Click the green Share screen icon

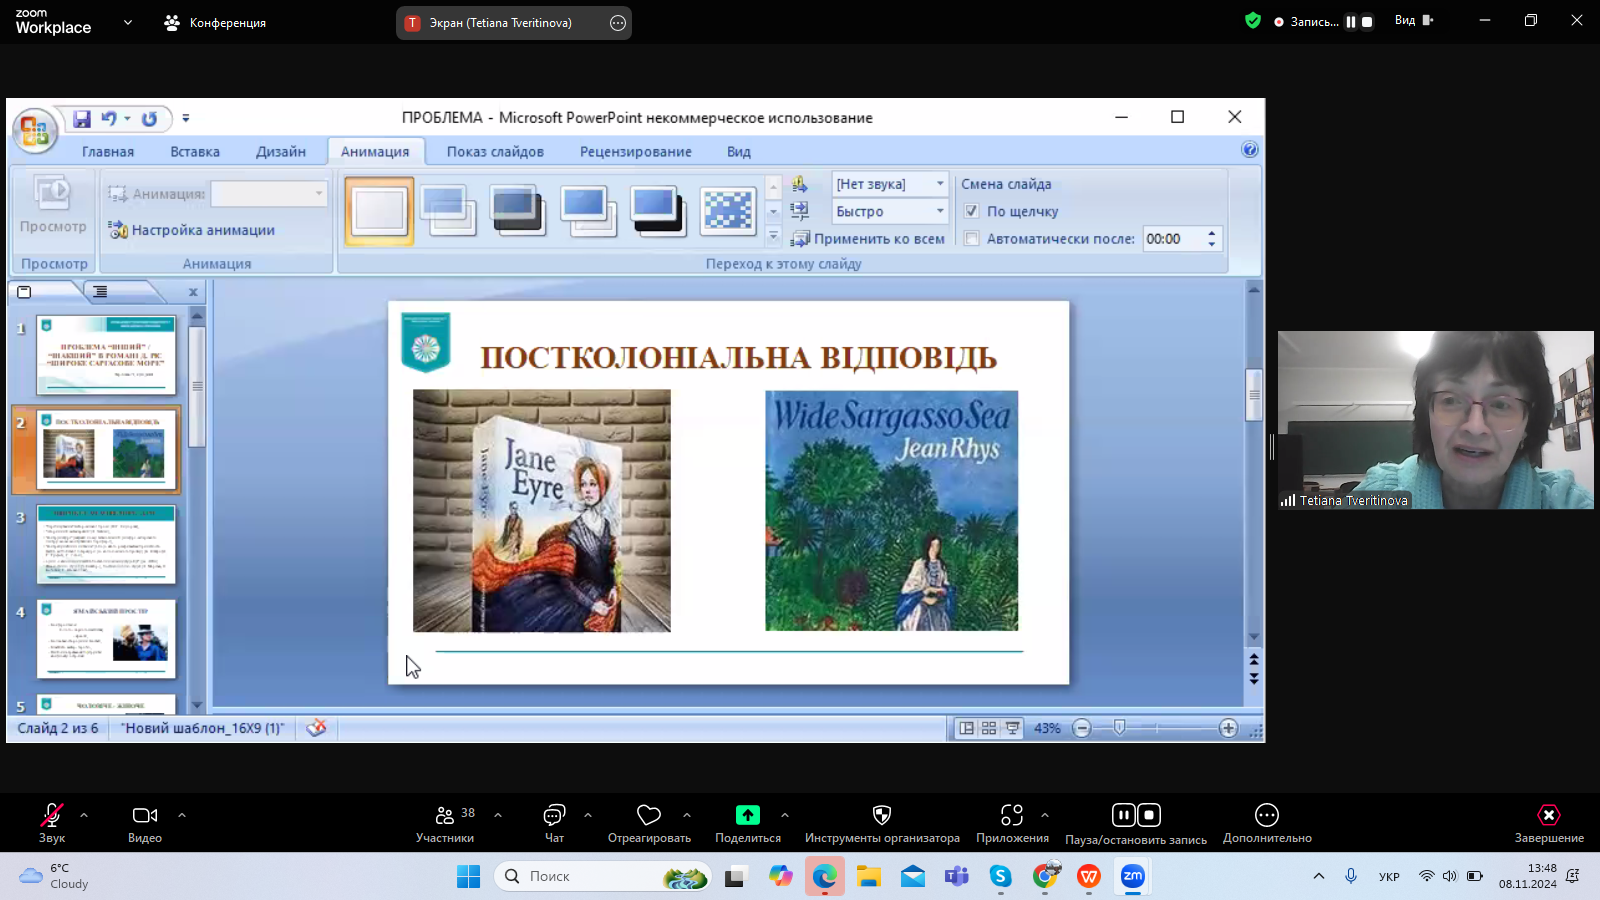(748, 815)
